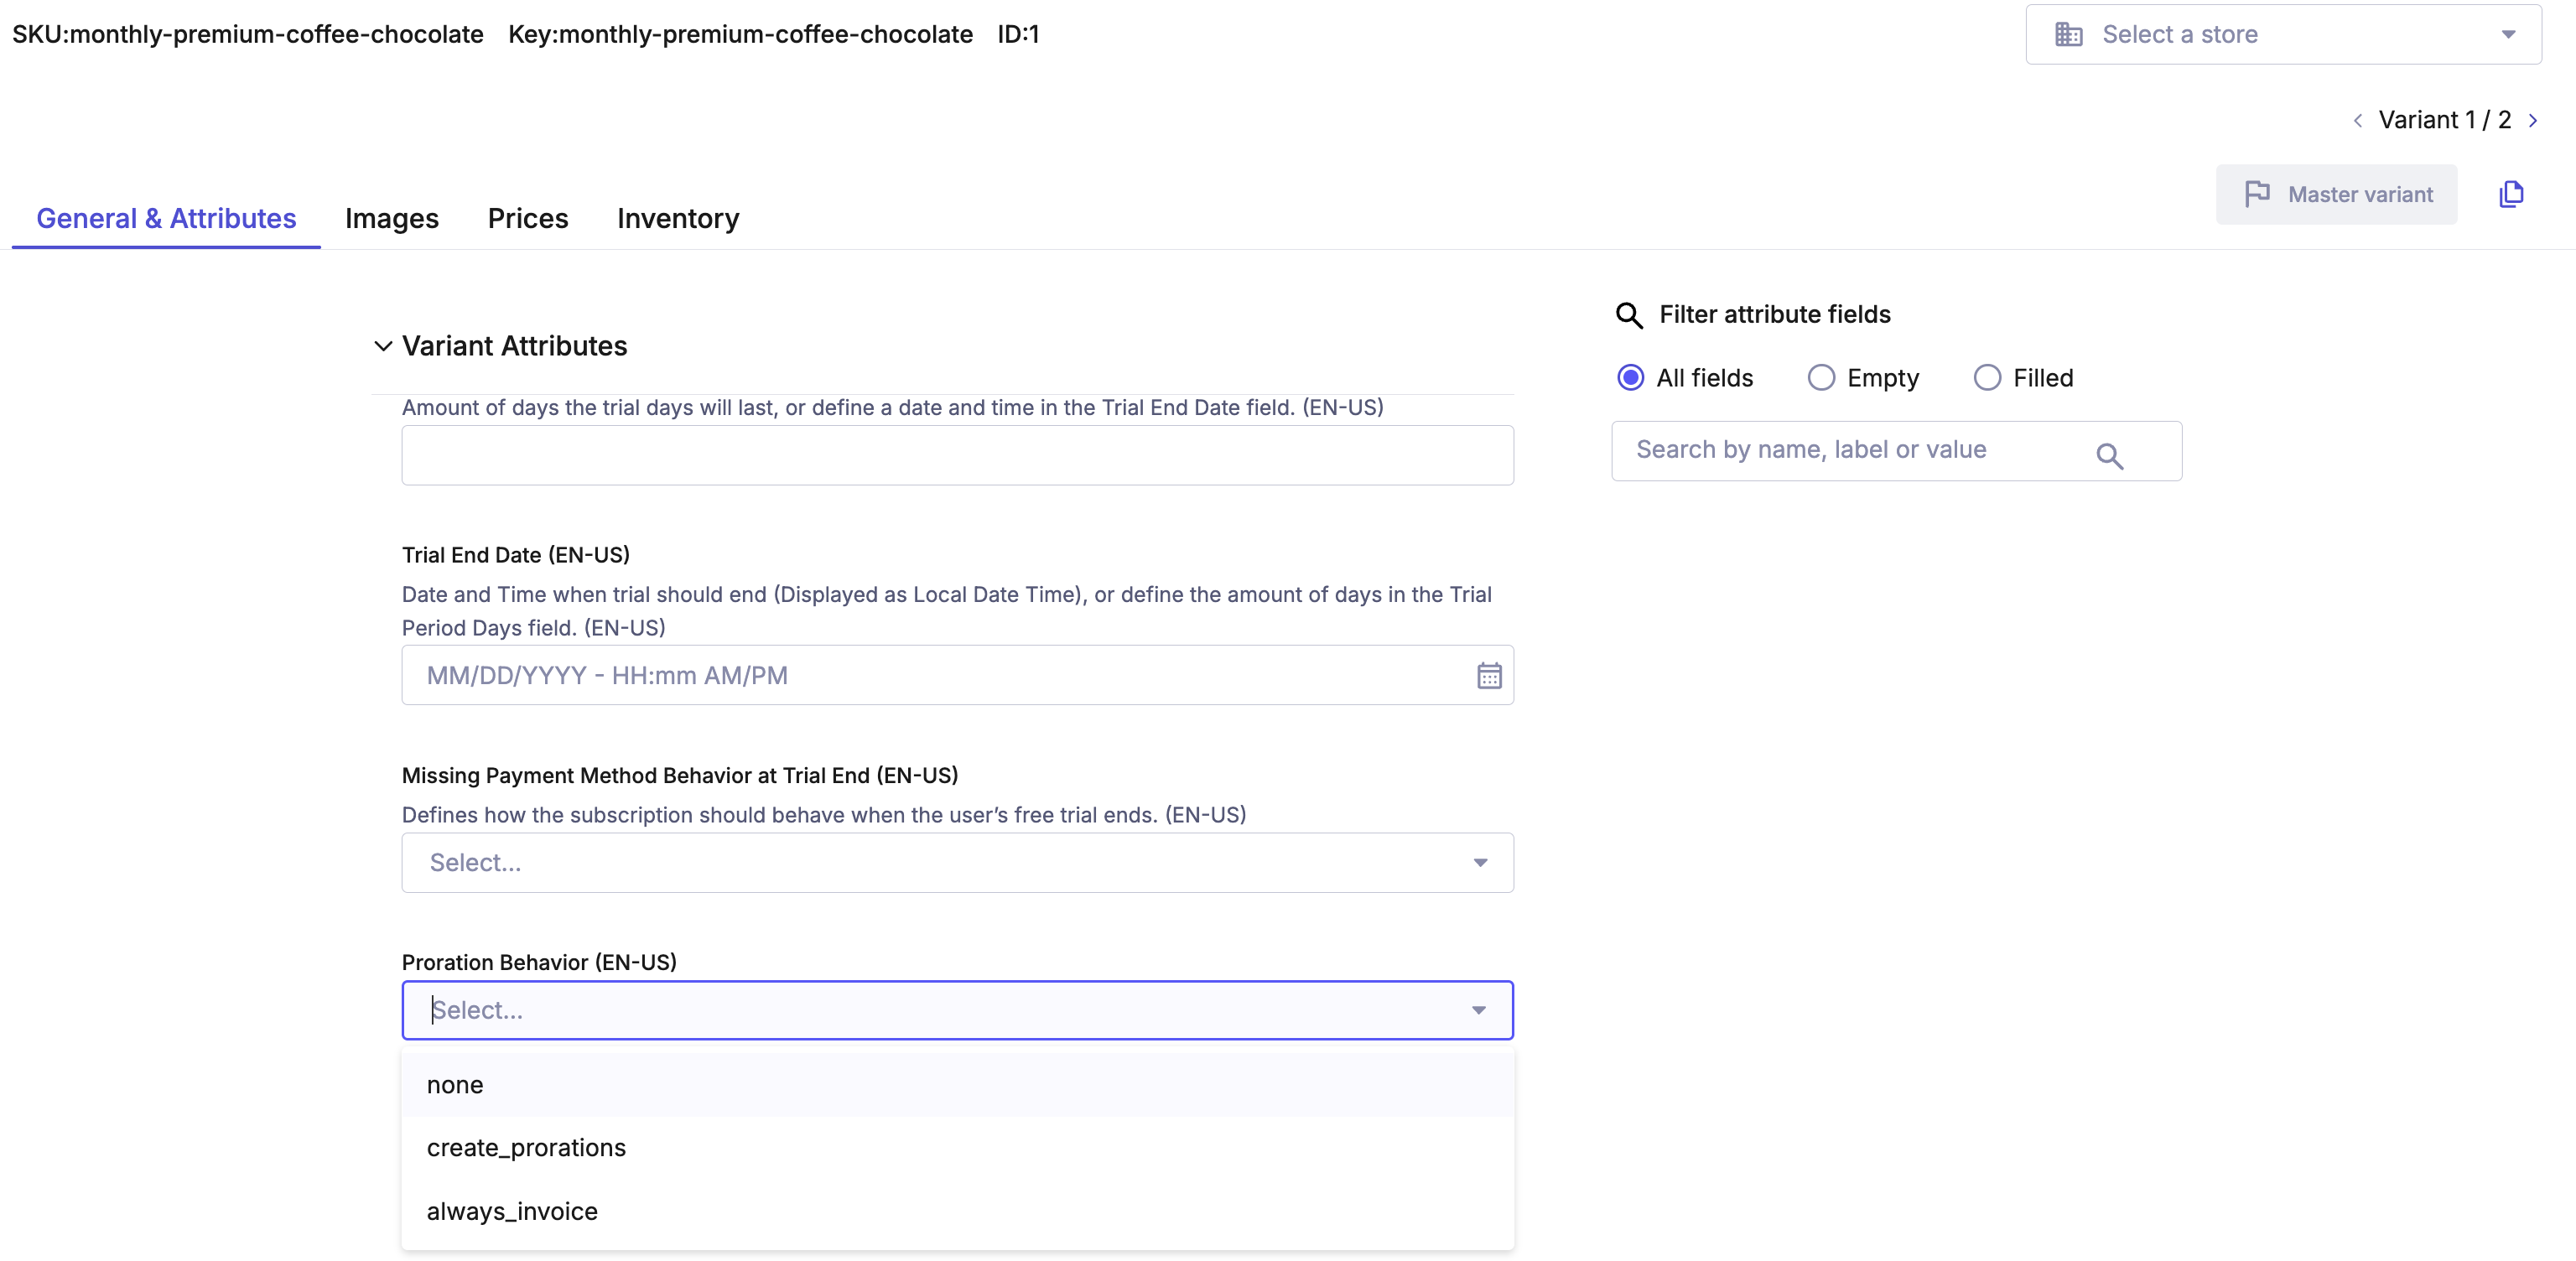Go to previous variant arrow
This screenshot has width=2576, height=1261.
(2358, 121)
